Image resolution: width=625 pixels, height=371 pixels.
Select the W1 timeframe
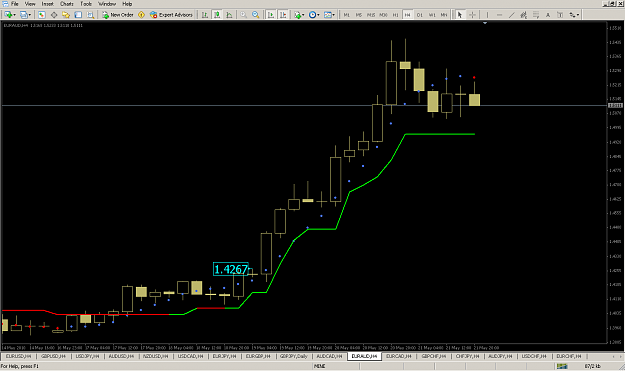click(432, 15)
